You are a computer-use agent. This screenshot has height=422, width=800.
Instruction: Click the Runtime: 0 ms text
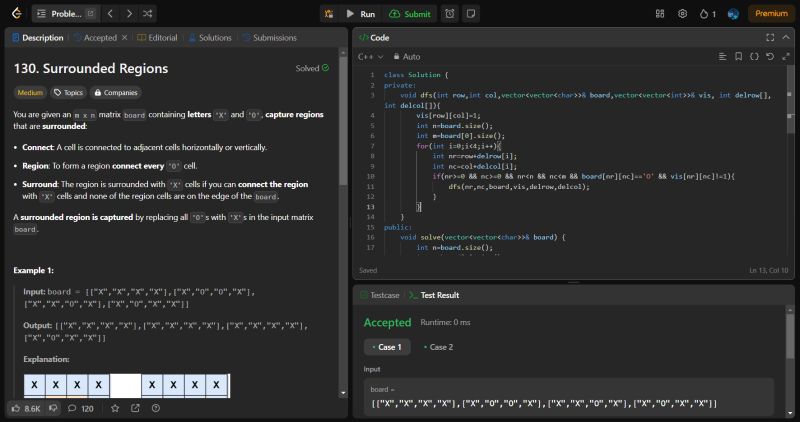point(445,322)
